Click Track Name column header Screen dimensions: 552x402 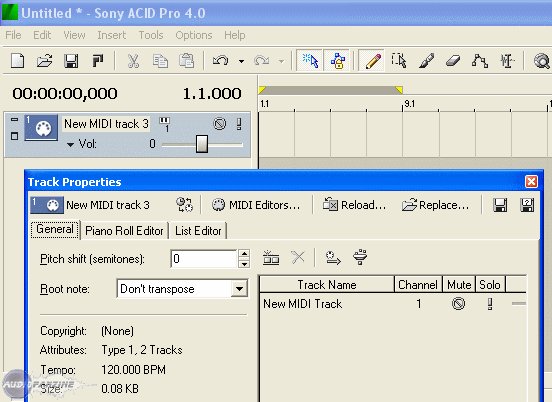(327, 284)
